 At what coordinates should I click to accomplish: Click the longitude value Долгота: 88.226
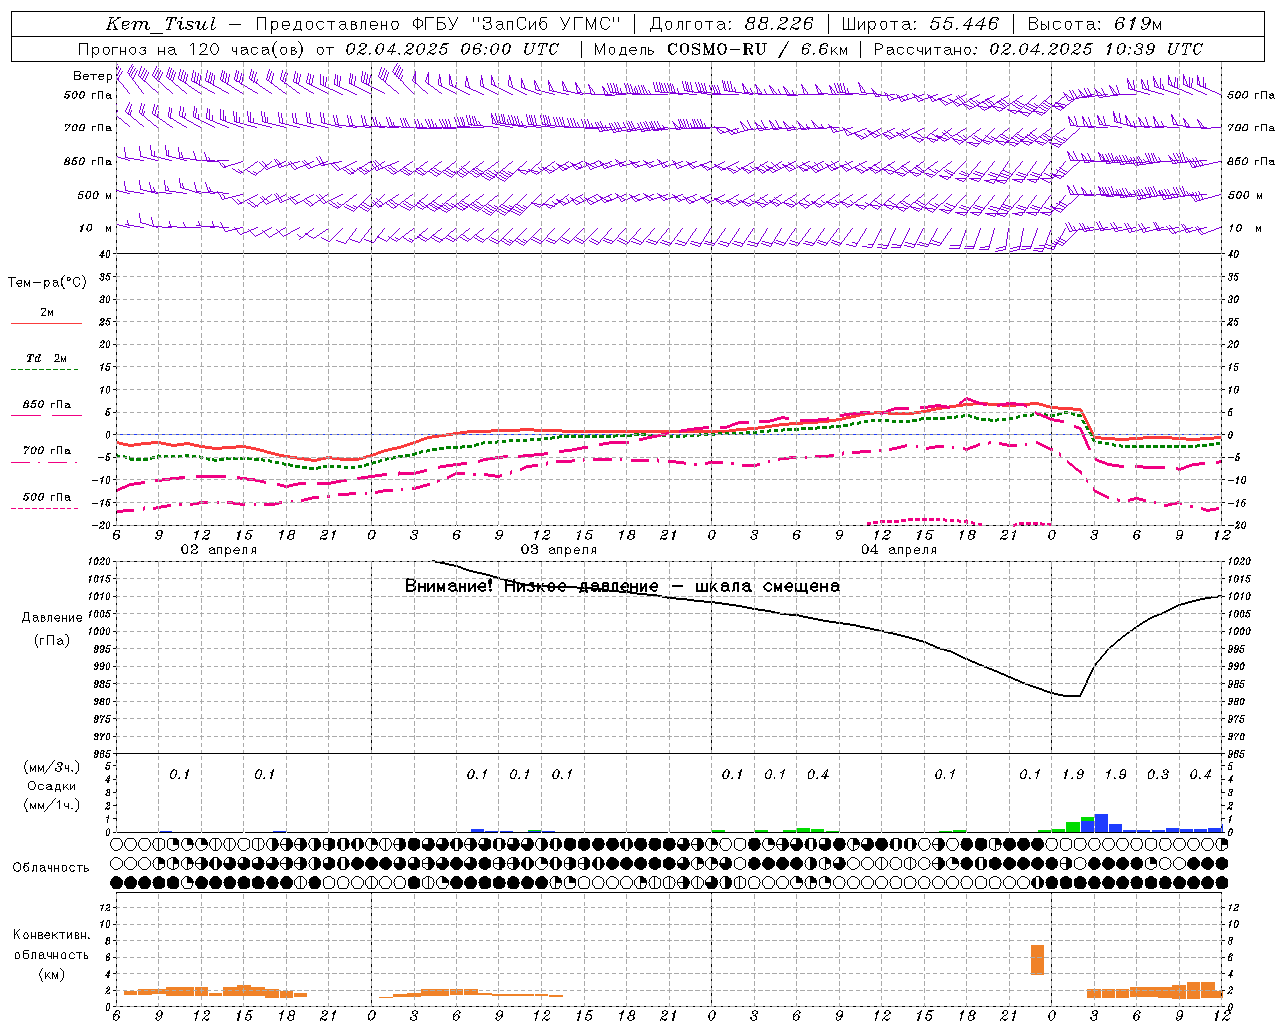coord(732,24)
